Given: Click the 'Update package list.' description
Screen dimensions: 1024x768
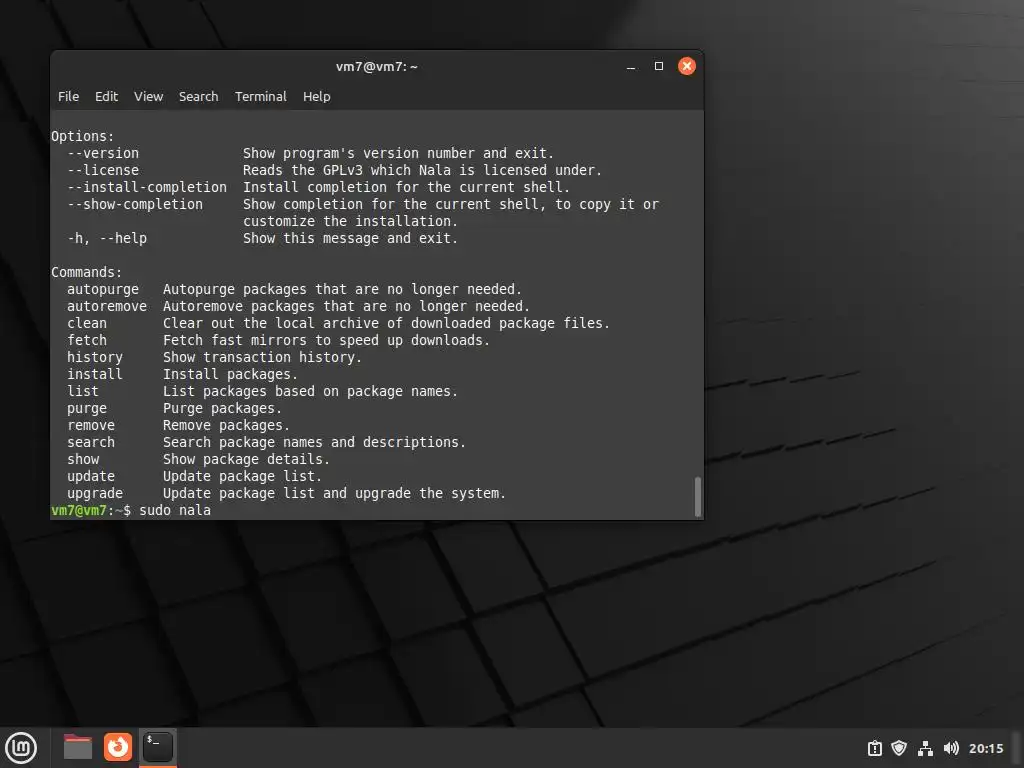Looking at the screenshot, I should click(x=242, y=476).
